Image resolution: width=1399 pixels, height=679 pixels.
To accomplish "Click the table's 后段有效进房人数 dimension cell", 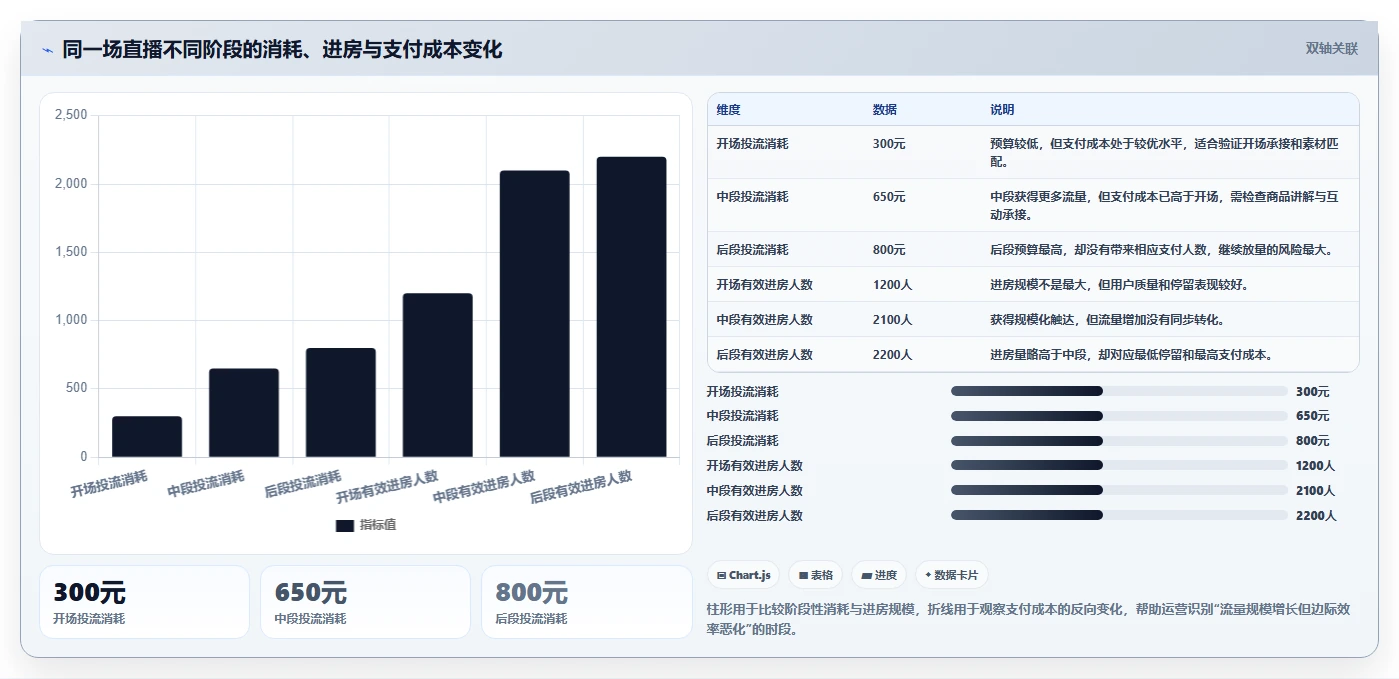I will 764,355.
